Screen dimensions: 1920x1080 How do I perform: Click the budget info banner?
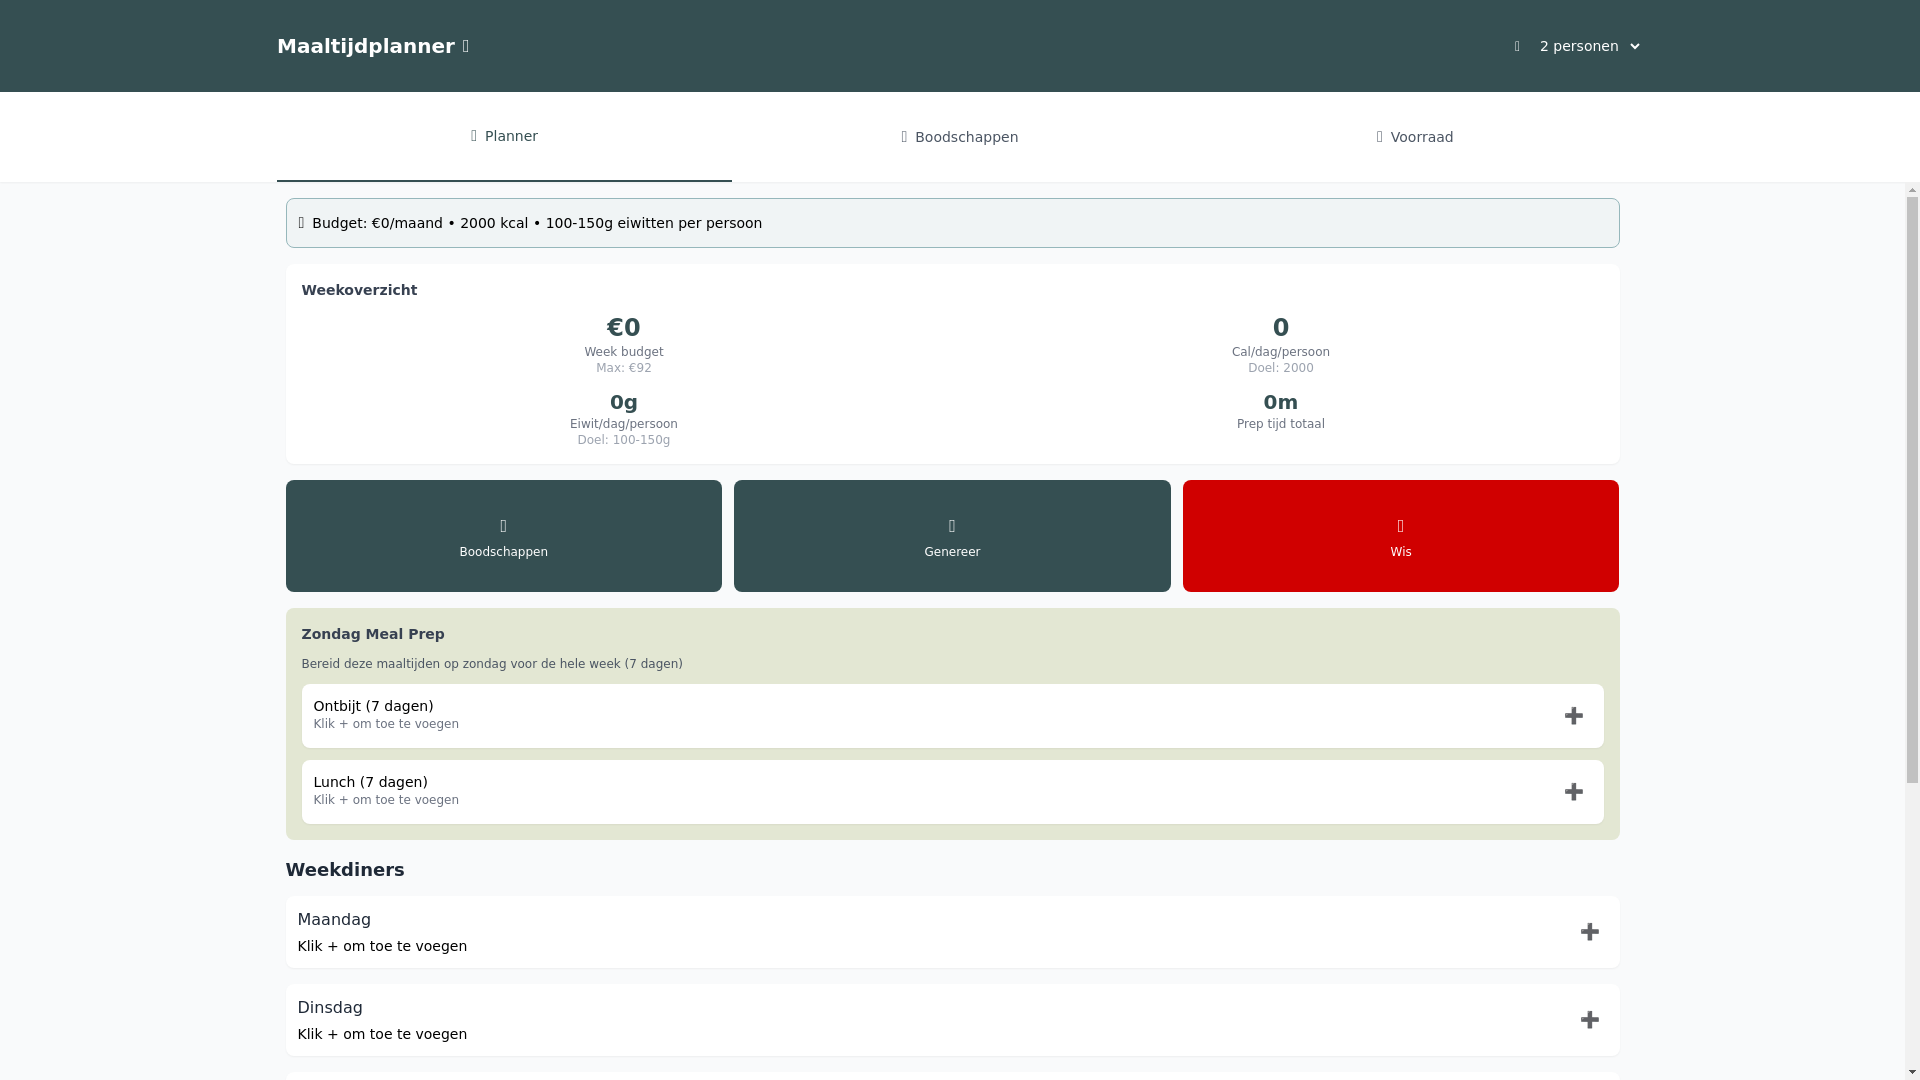[952, 223]
